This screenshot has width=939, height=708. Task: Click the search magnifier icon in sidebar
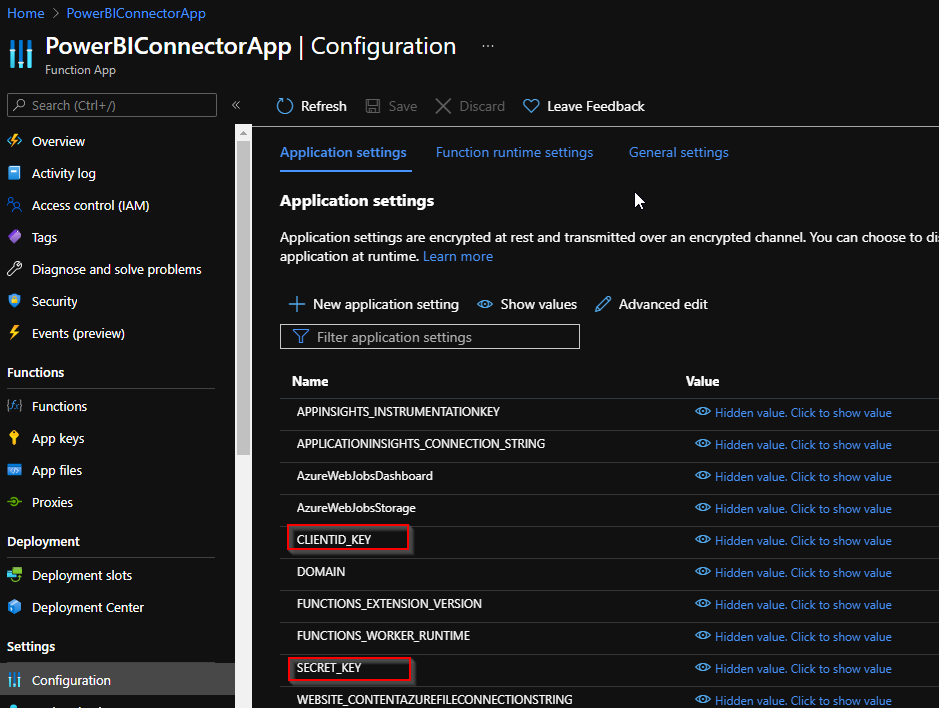pyautogui.click(x=19, y=105)
